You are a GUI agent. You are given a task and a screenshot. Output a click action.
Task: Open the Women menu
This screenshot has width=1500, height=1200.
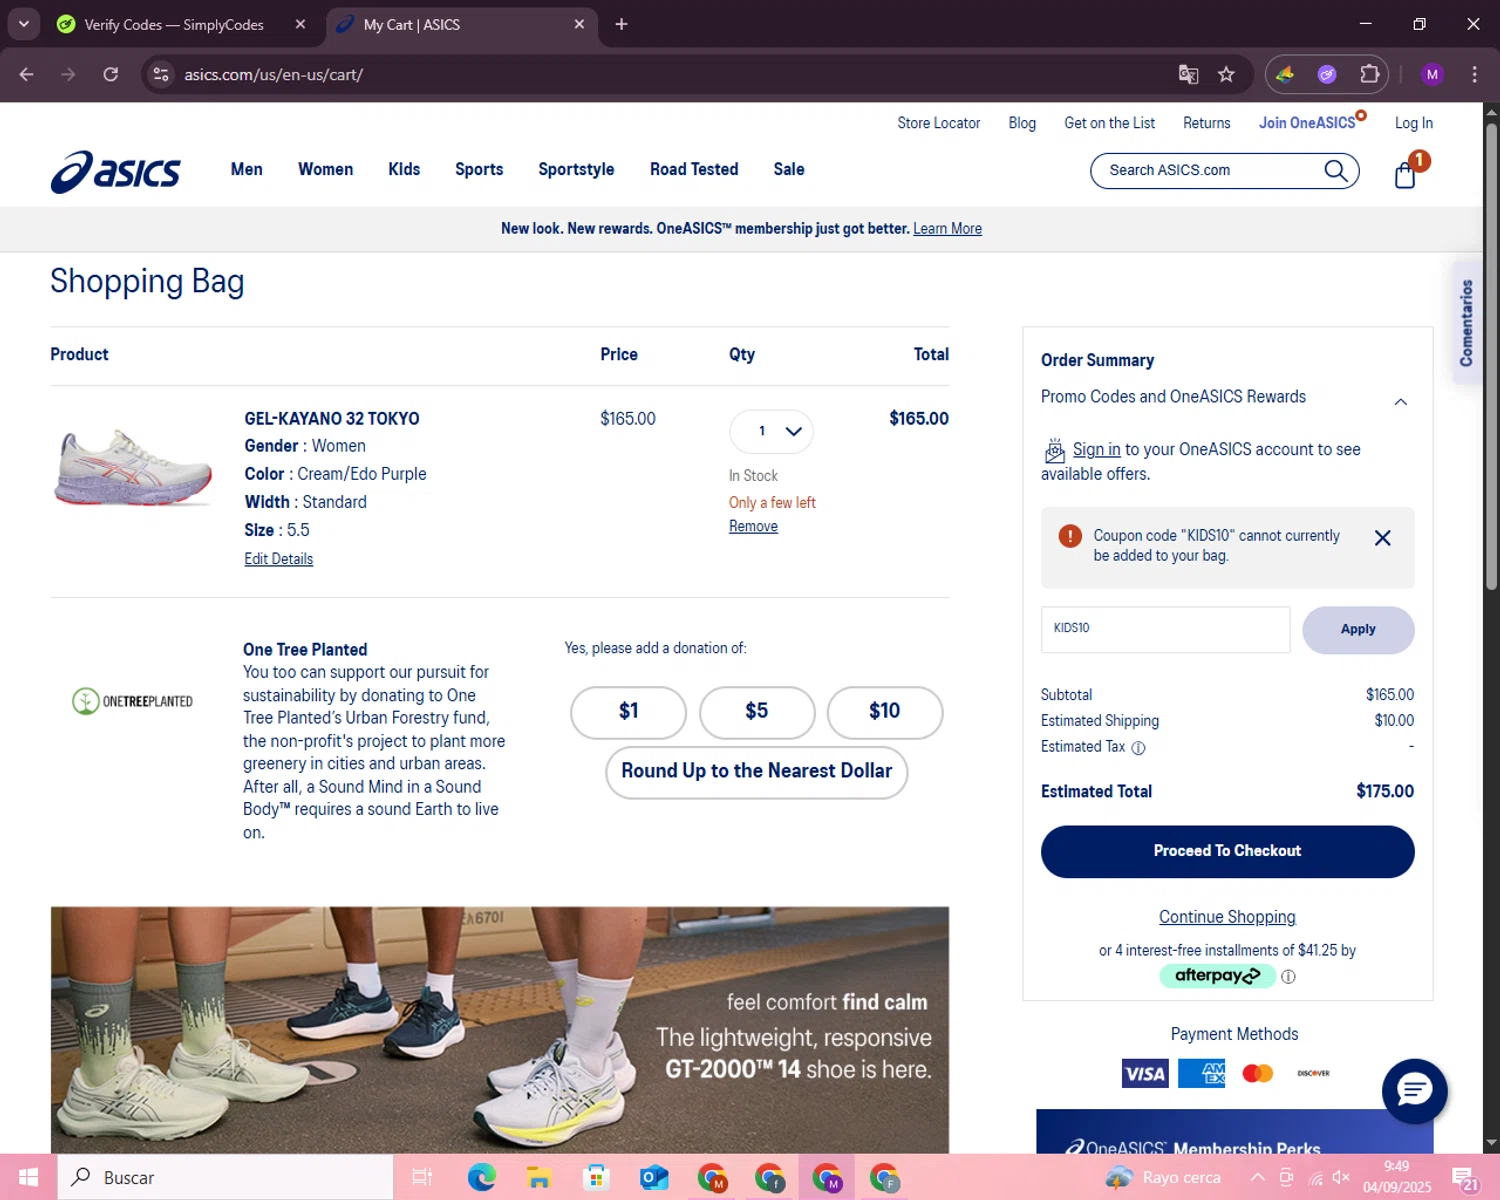pos(325,169)
